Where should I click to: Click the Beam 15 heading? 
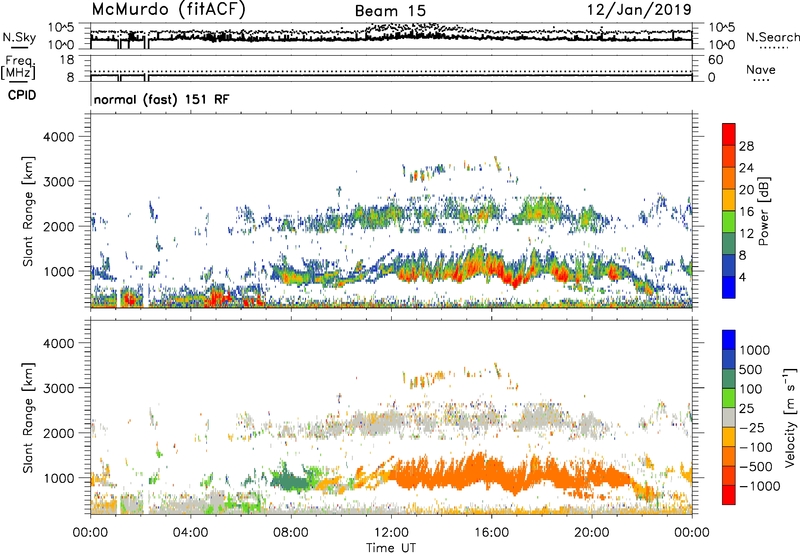coord(390,11)
